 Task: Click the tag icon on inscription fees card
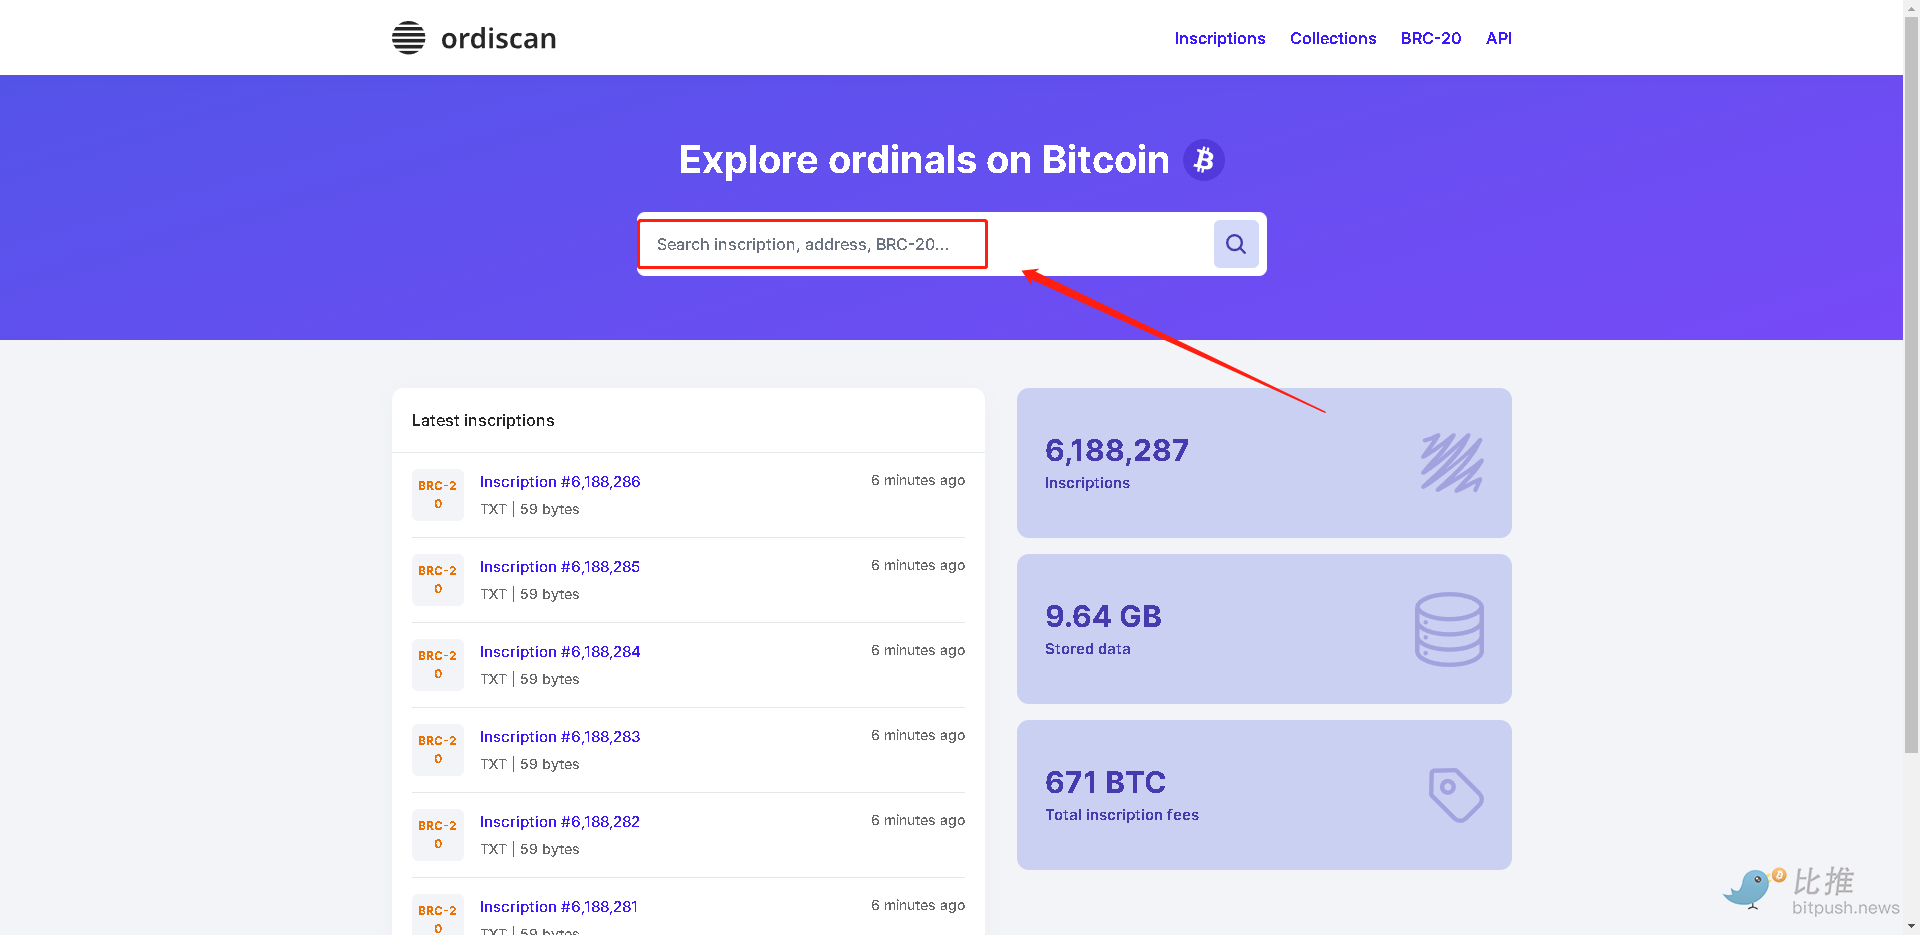(1456, 795)
